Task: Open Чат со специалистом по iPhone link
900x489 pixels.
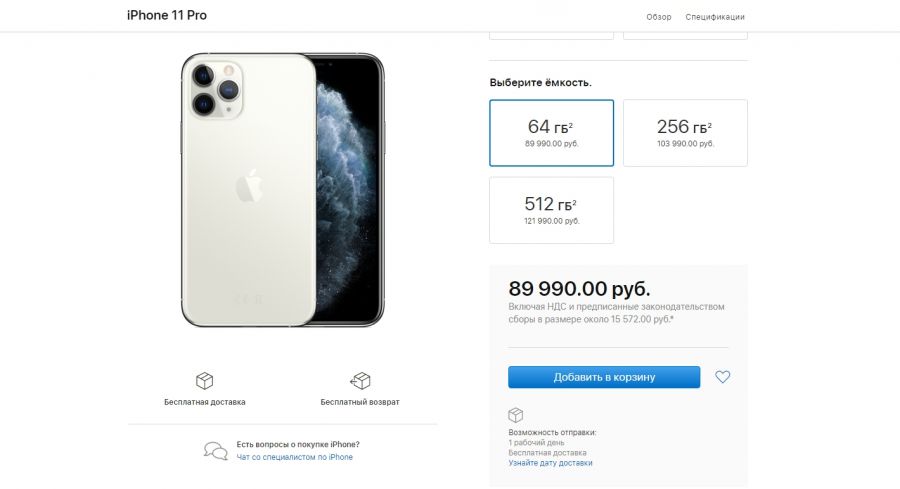Action: (x=295, y=457)
